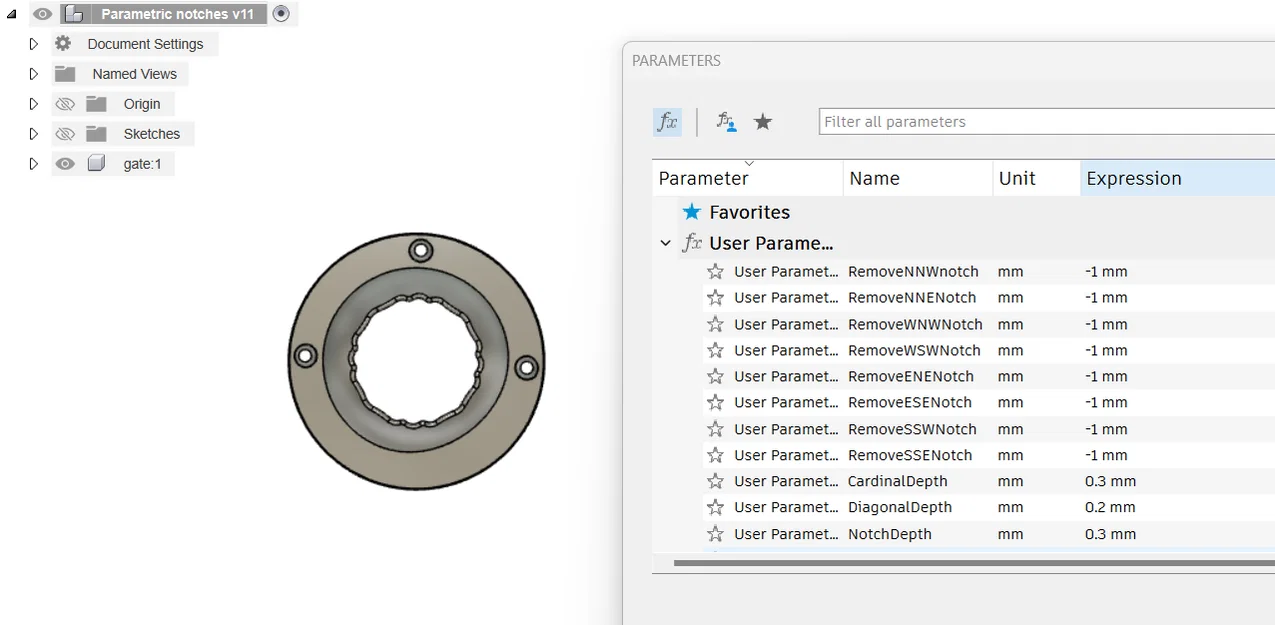Show the hidden Sketches folder
This screenshot has height=625, width=1275.
pos(65,134)
